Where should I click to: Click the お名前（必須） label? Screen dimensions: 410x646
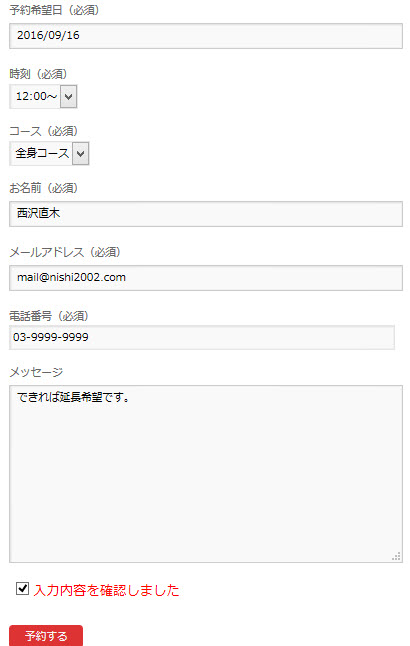(x=43, y=188)
